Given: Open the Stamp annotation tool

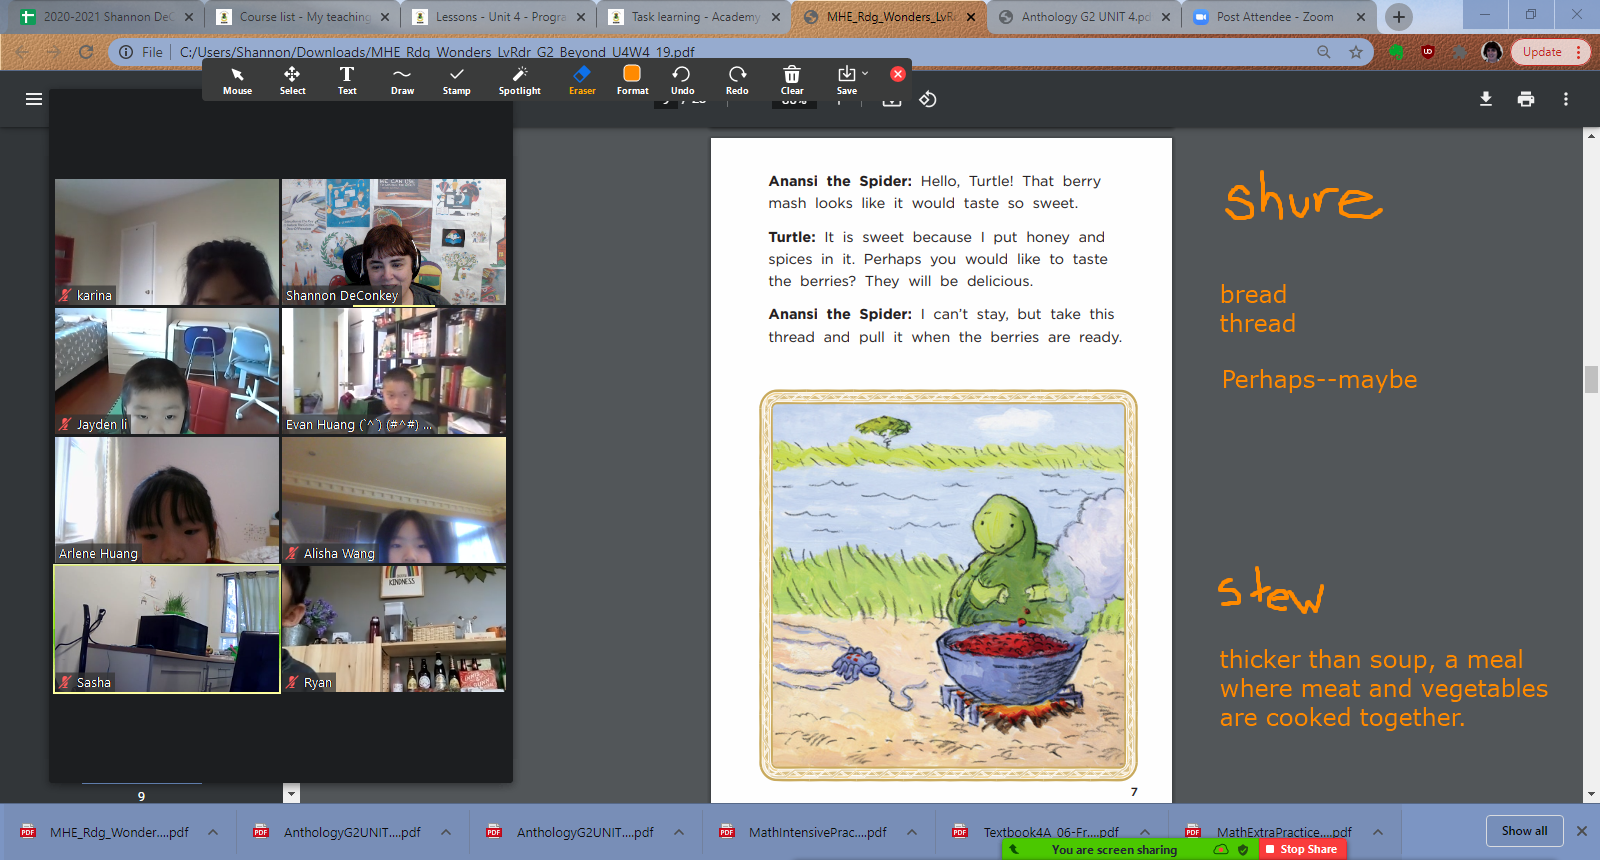Looking at the screenshot, I should coord(457,80).
